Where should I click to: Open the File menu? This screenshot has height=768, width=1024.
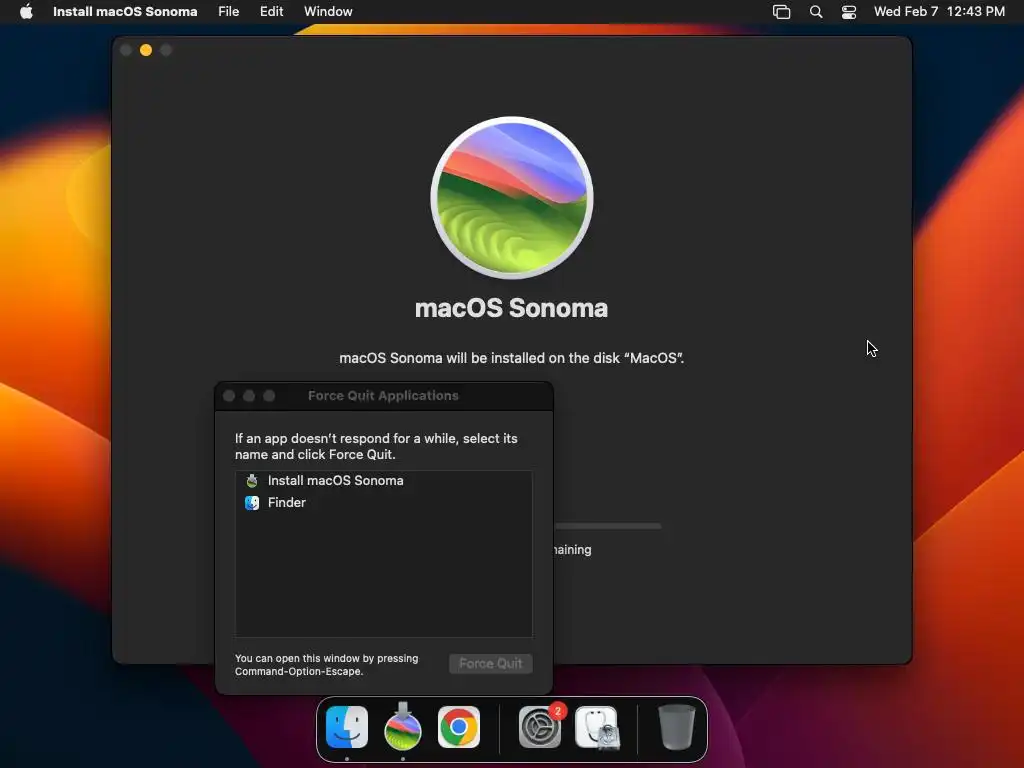click(x=229, y=11)
